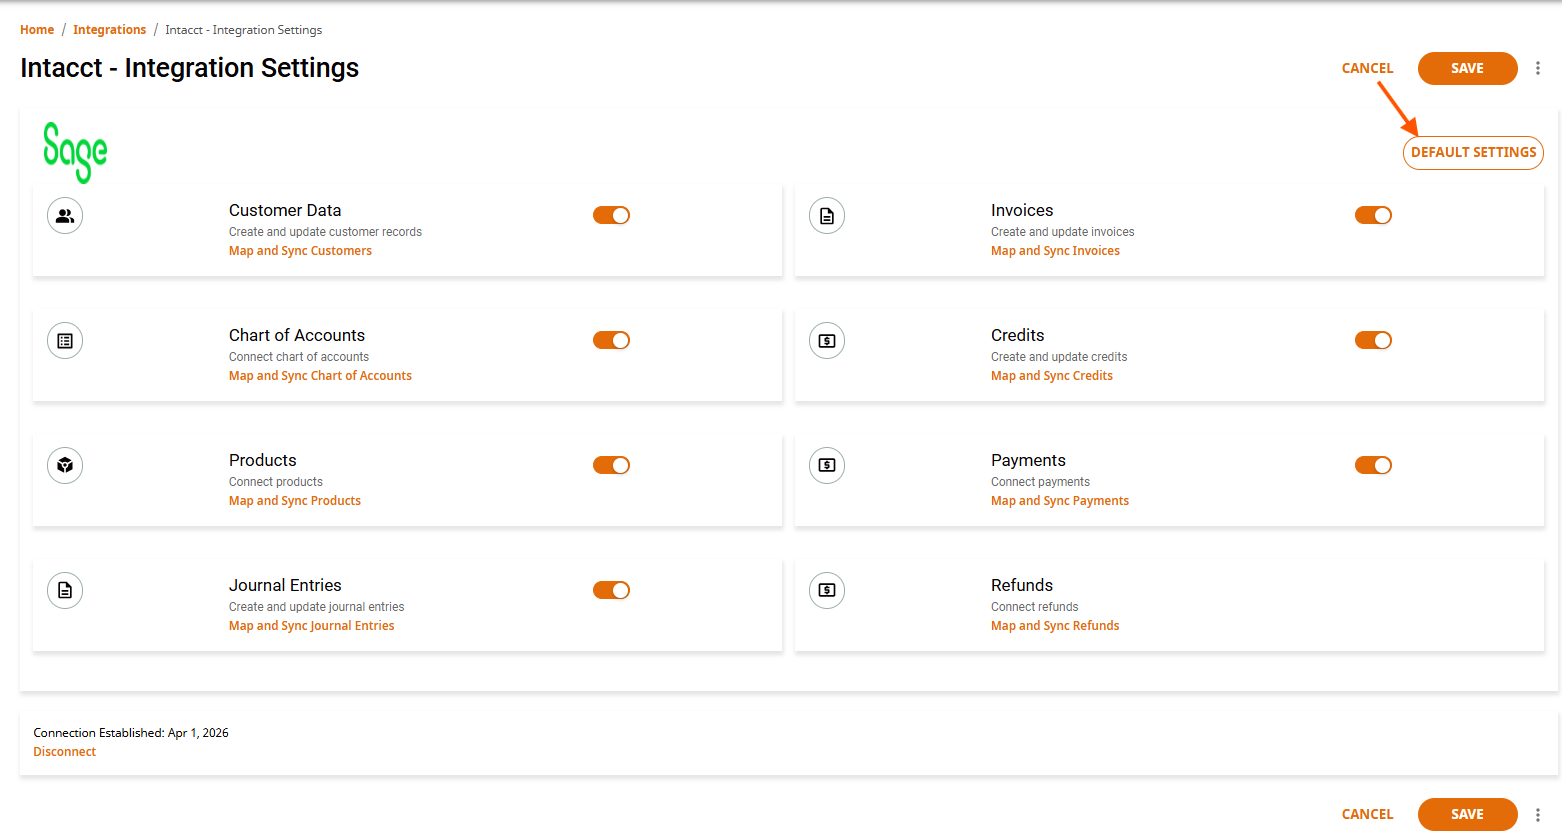
Task: Disconnect the Intacct integration
Action: [x=64, y=752]
